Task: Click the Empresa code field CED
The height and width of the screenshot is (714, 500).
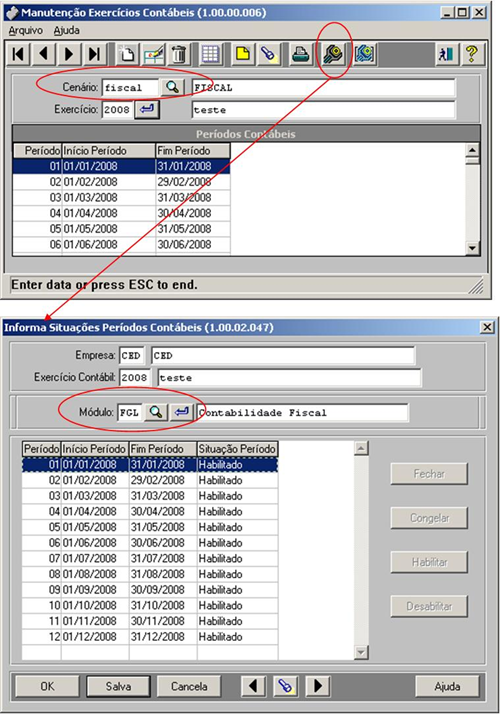Action: click(132, 355)
